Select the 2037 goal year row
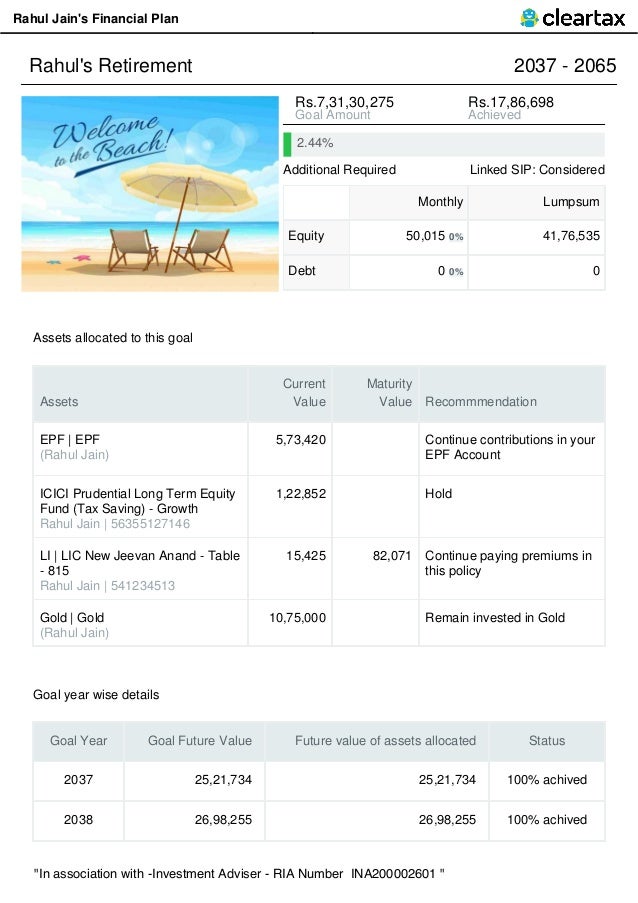 (79, 780)
